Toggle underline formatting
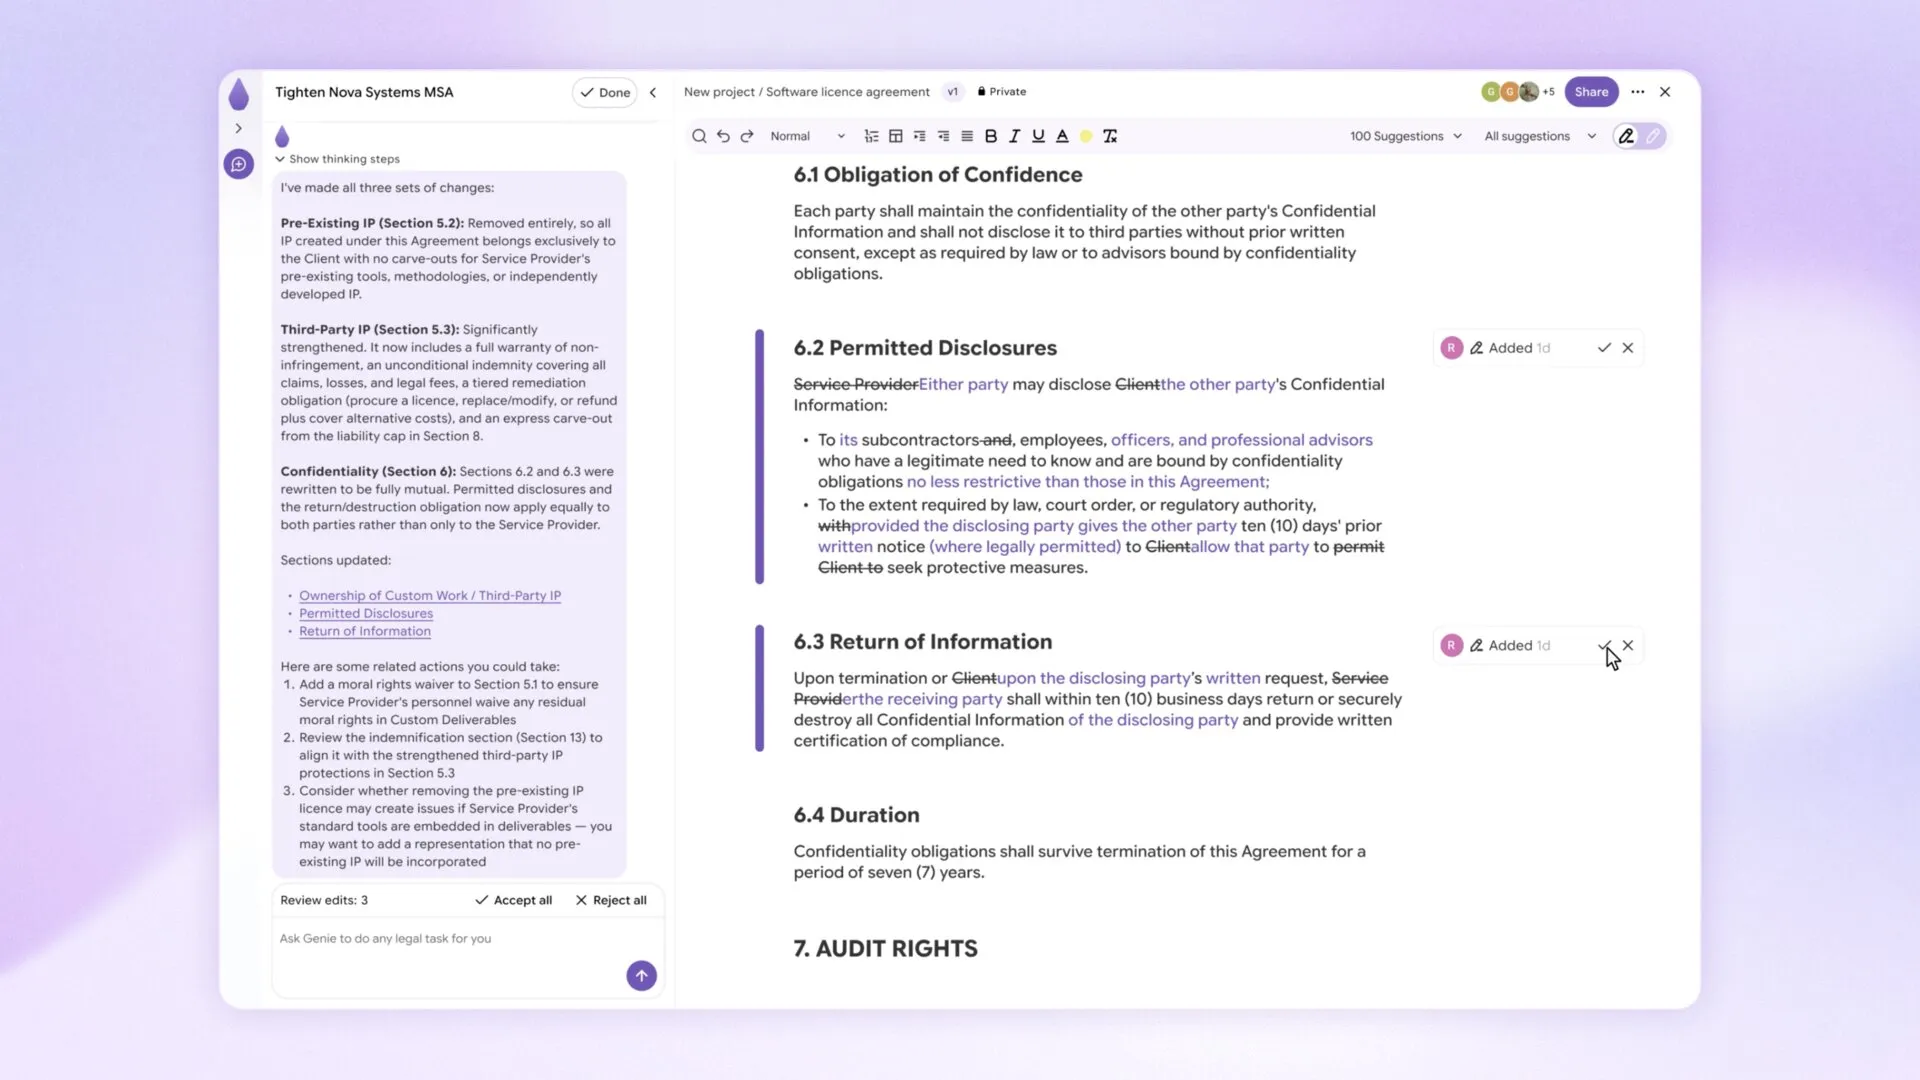This screenshot has height=1080, width=1920. (x=1038, y=136)
